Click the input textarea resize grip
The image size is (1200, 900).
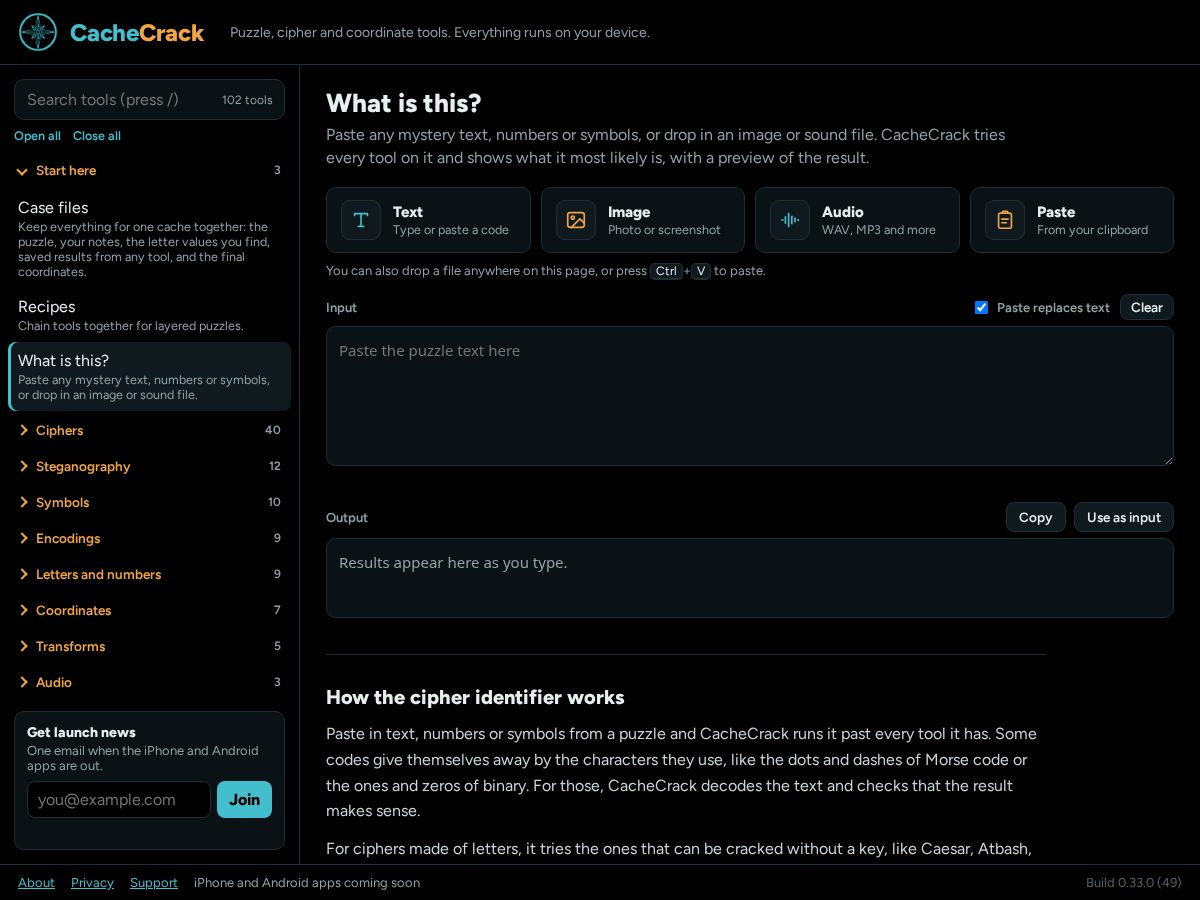click(1167, 459)
